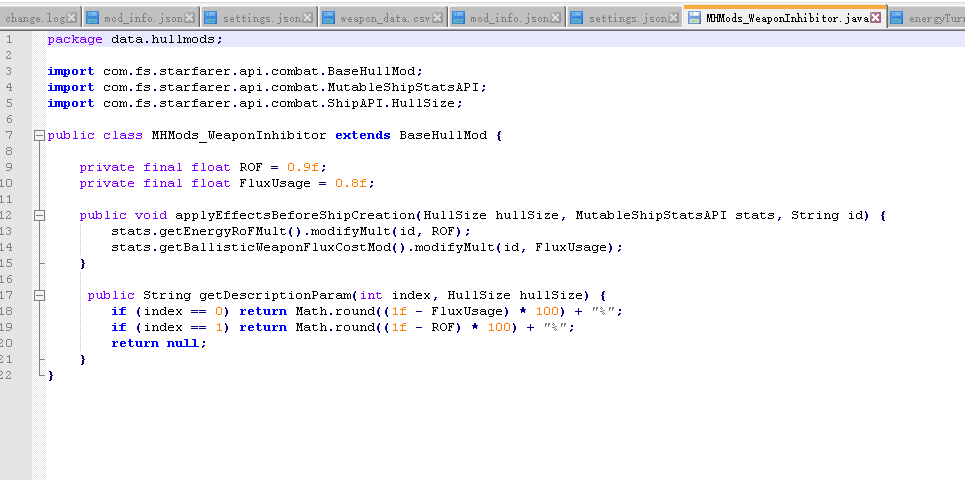Click line number 12 in the margin
The height and width of the screenshot is (480, 965).
click(8, 215)
